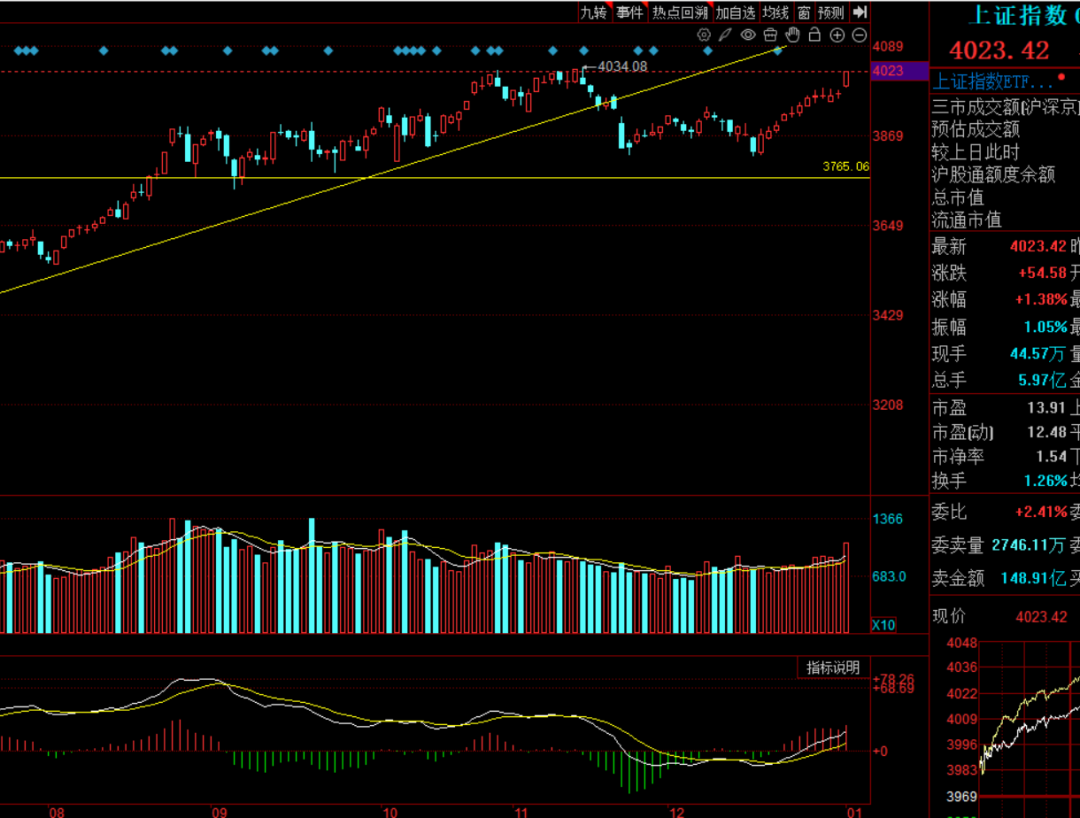1080x818 pixels.
Task: Open the 事件 events tab
Action: pyautogui.click(x=629, y=13)
